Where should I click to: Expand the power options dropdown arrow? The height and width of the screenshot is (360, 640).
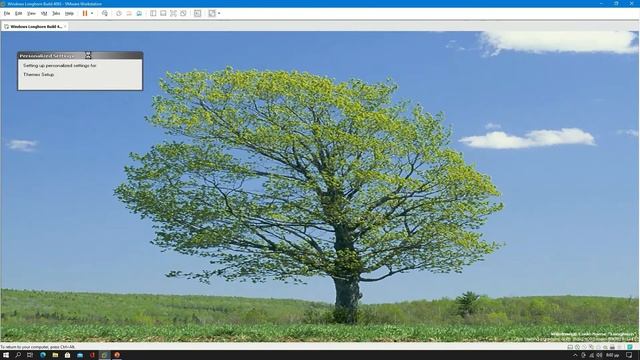(92, 13)
